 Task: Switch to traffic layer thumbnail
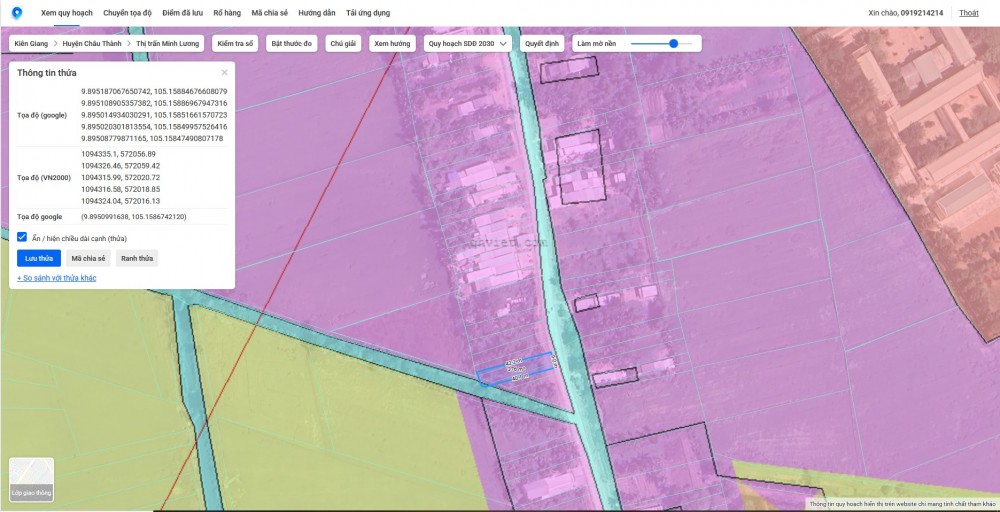[31, 479]
